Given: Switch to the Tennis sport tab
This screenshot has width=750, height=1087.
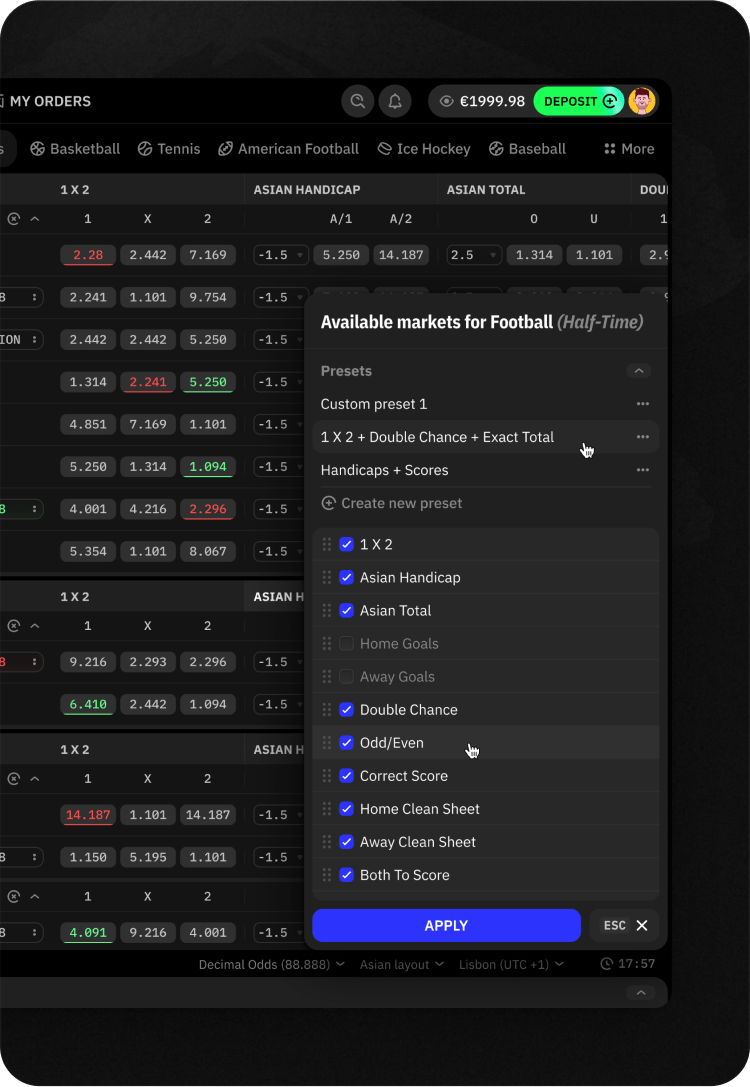Looking at the screenshot, I should coord(168,149).
